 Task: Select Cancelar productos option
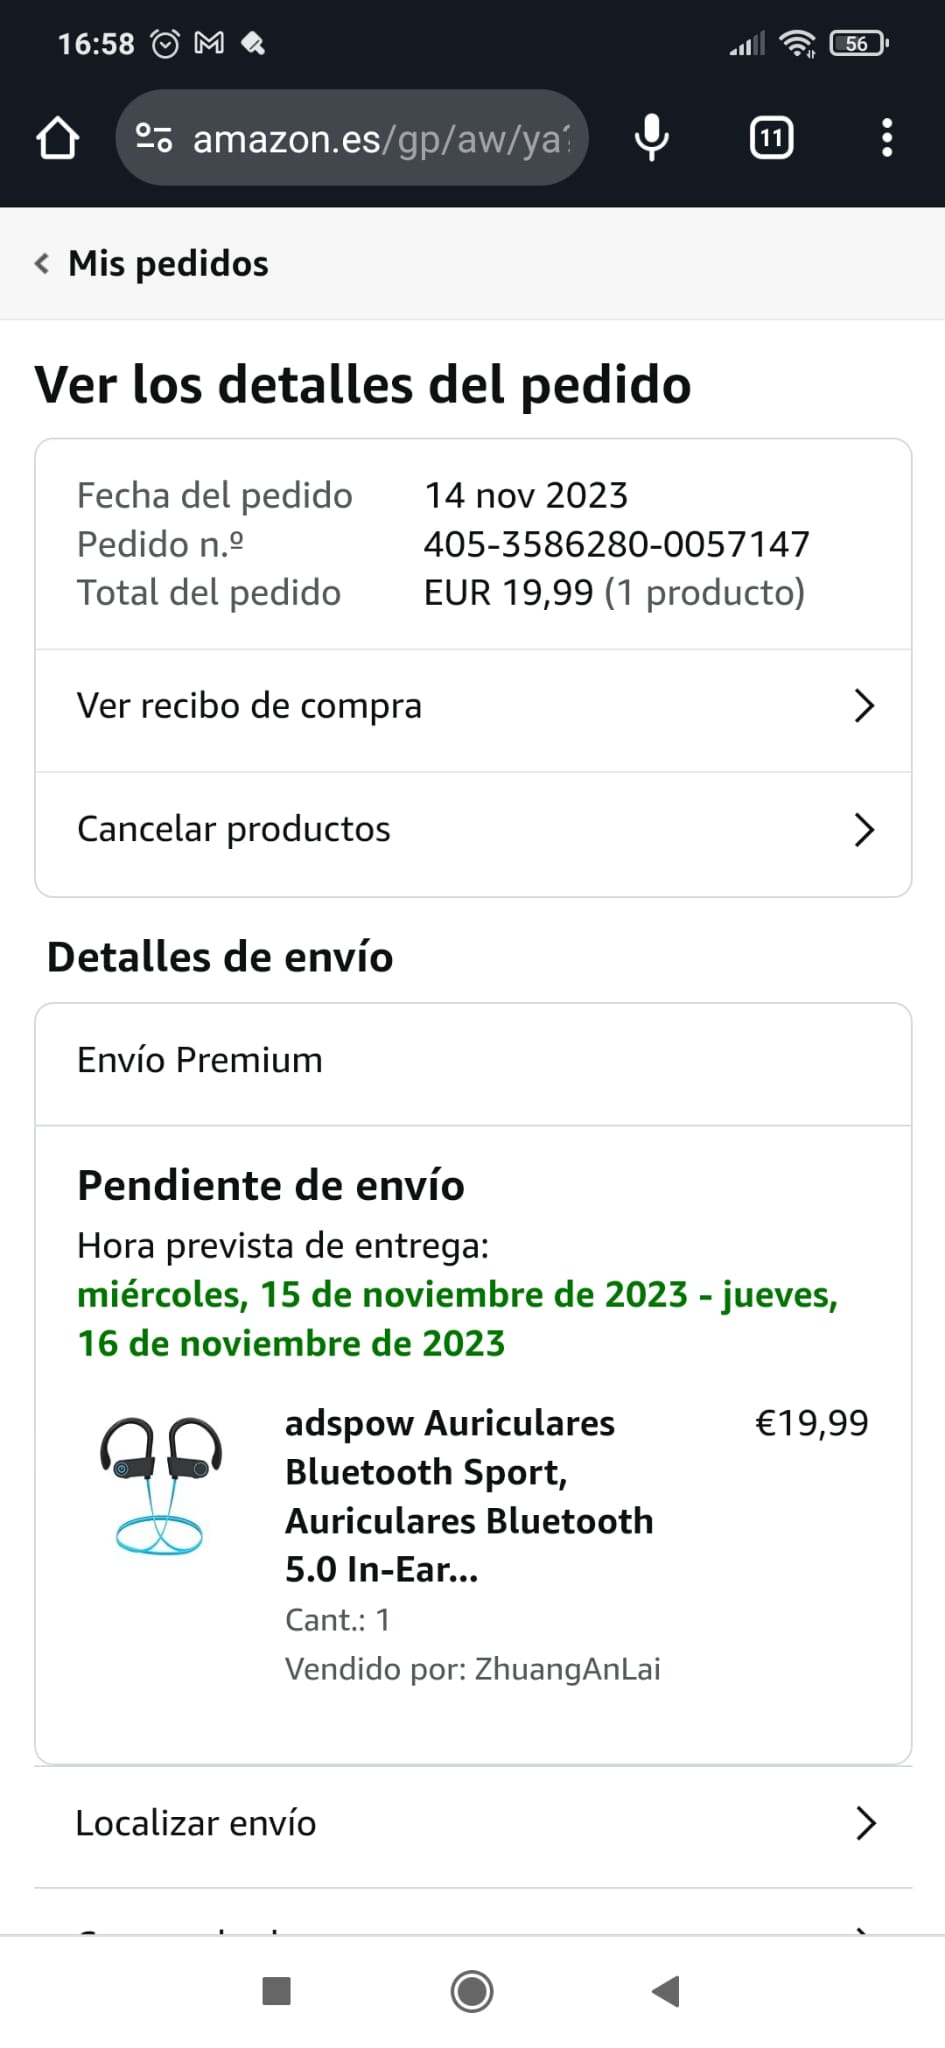[234, 829]
